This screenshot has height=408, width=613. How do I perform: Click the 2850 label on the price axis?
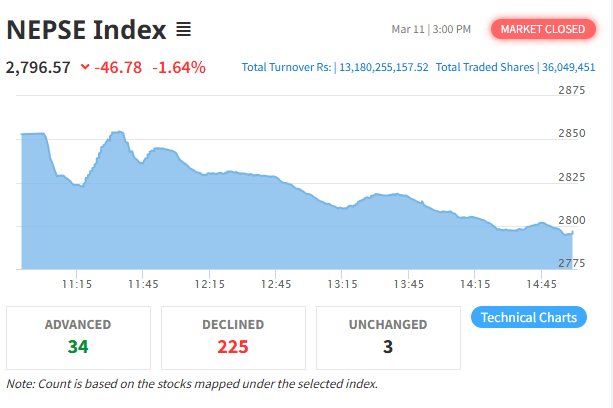pos(571,133)
